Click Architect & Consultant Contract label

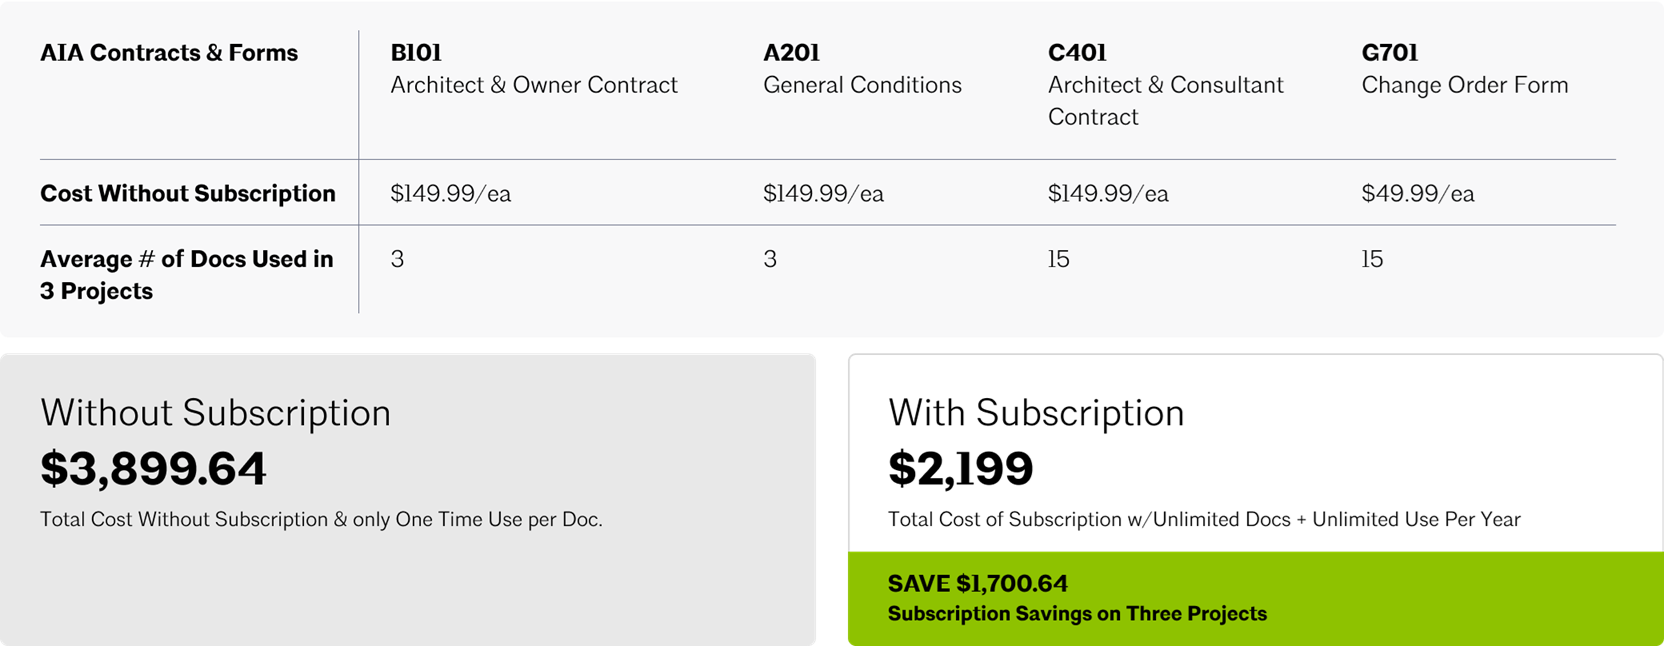[x=1166, y=101]
